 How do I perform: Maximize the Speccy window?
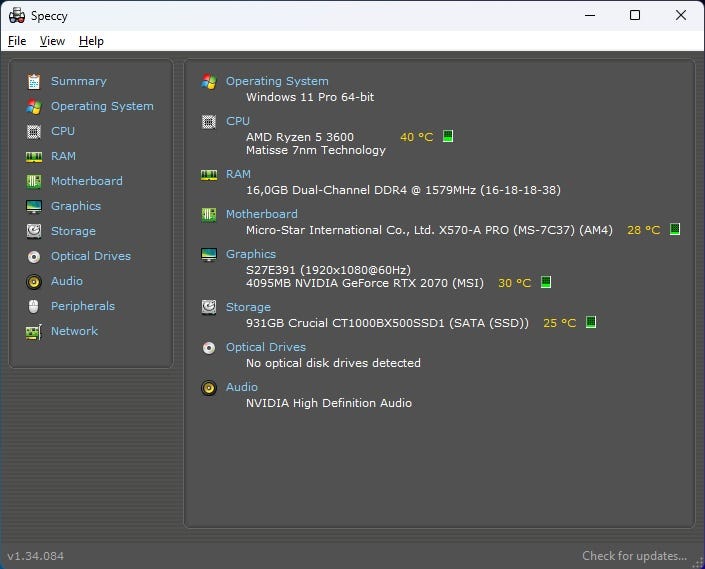click(635, 15)
